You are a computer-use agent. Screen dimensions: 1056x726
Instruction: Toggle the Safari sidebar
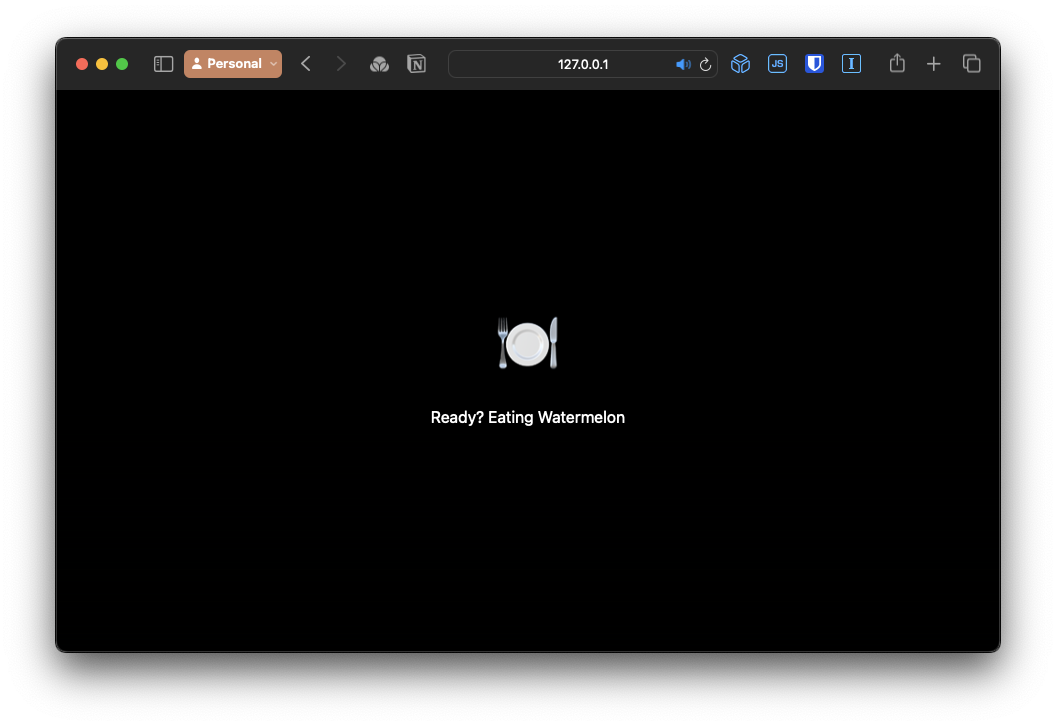click(164, 64)
